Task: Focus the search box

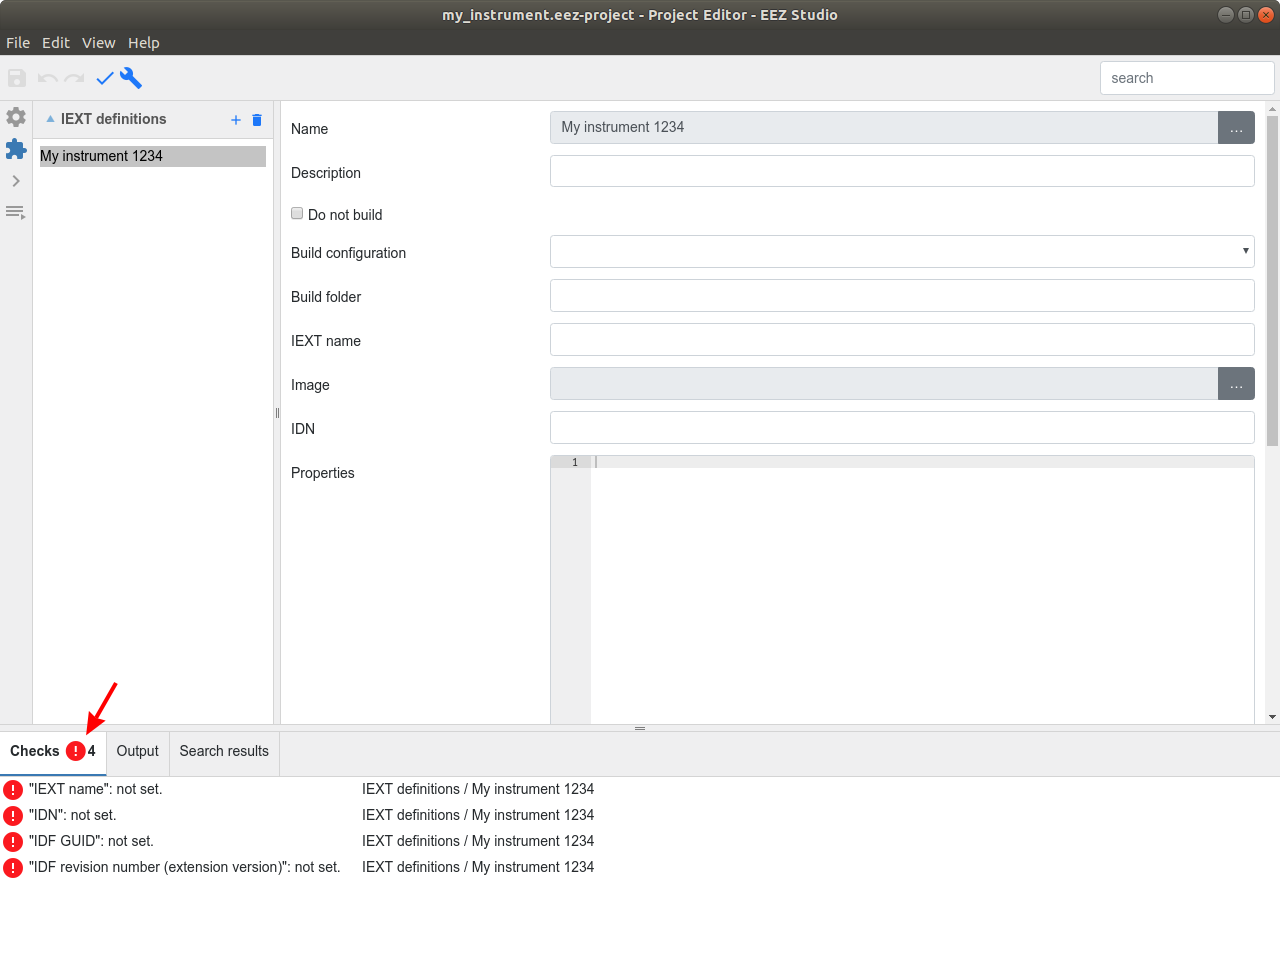Action: [1187, 78]
